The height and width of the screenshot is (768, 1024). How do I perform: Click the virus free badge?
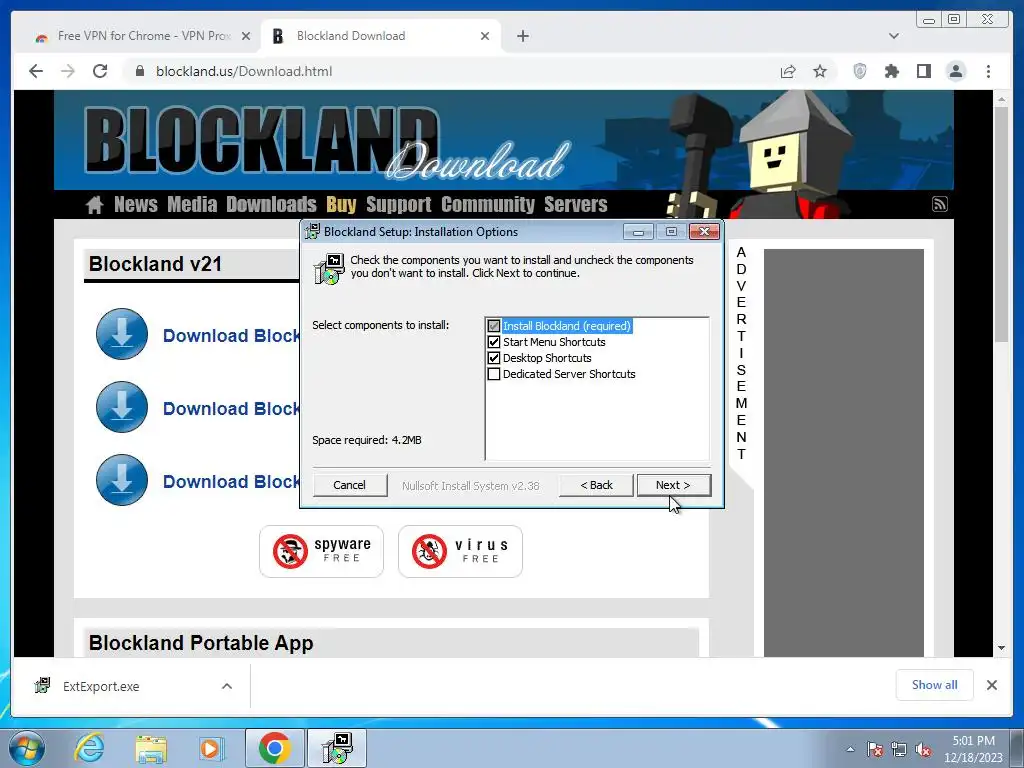pyautogui.click(x=460, y=551)
